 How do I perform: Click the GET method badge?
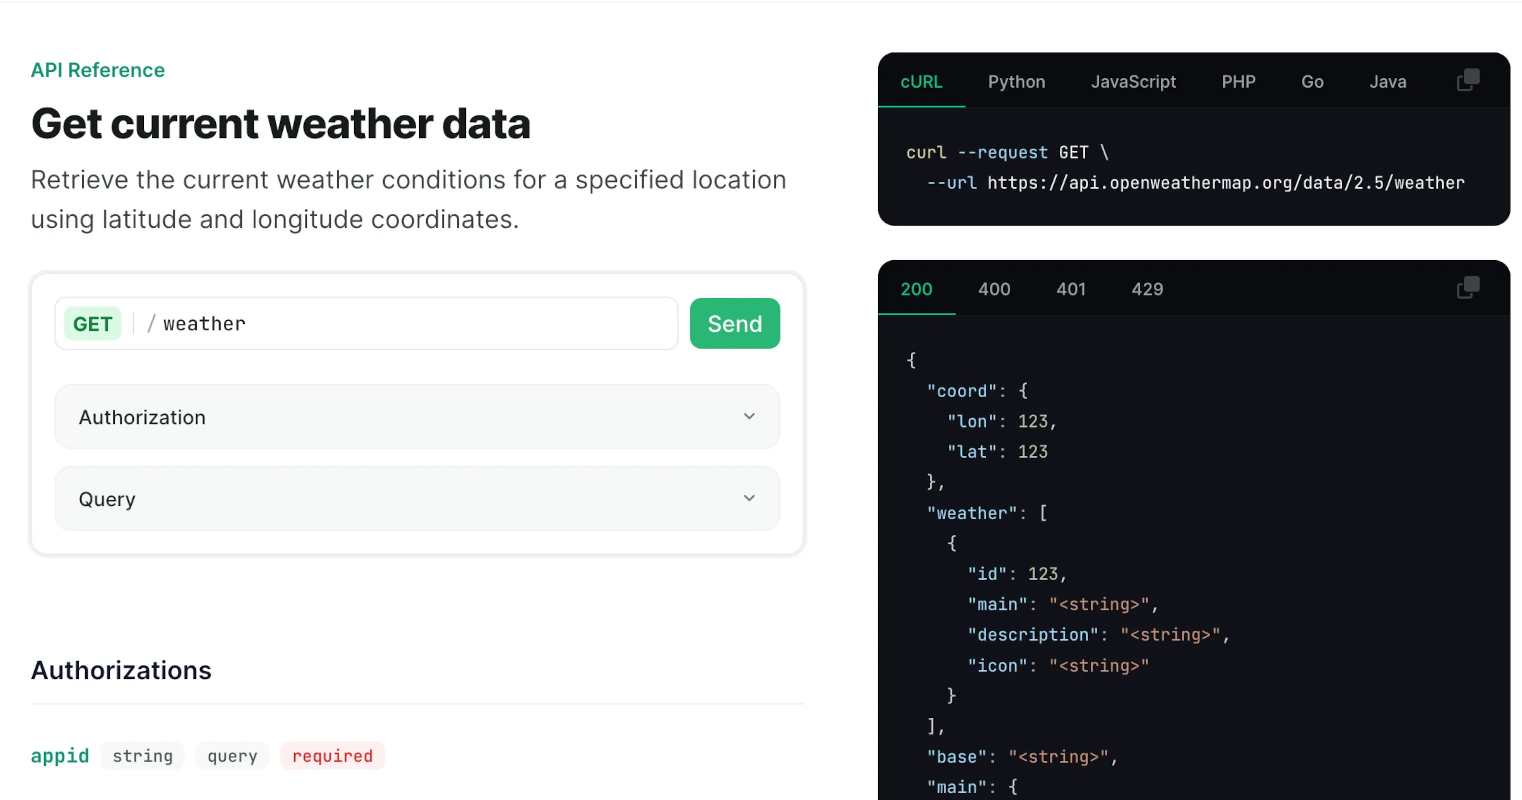click(x=92, y=323)
